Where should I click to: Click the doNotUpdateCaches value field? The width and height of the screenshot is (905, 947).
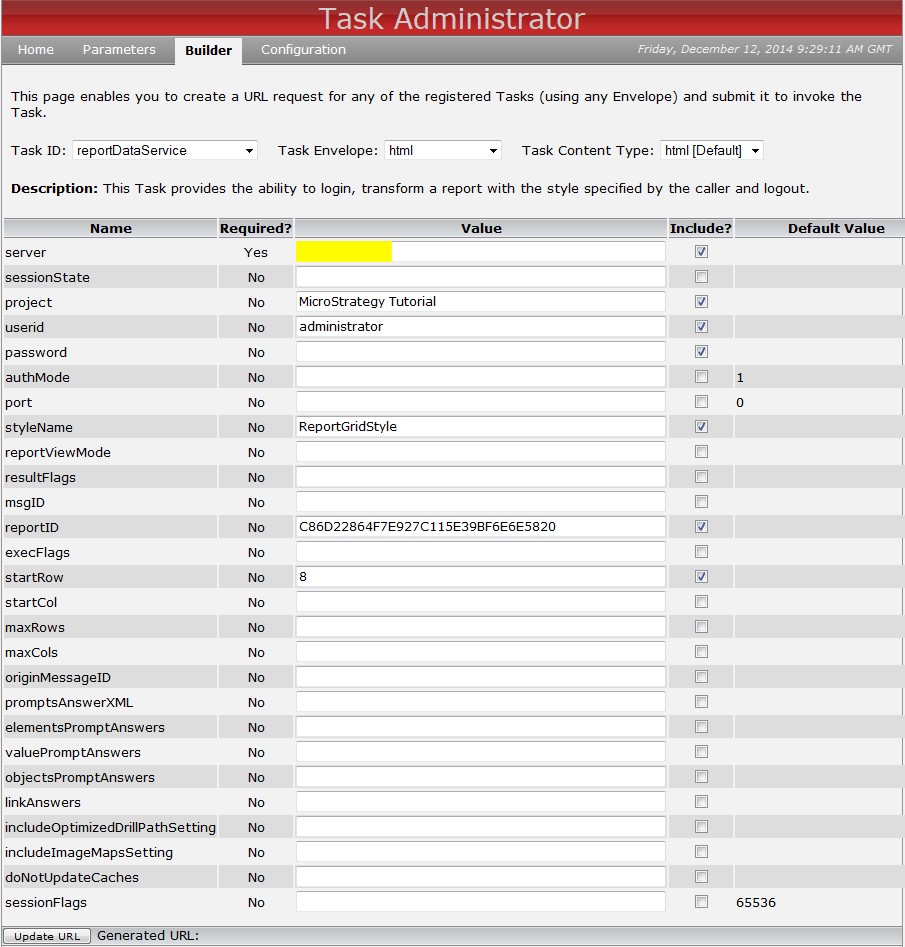[480, 877]
